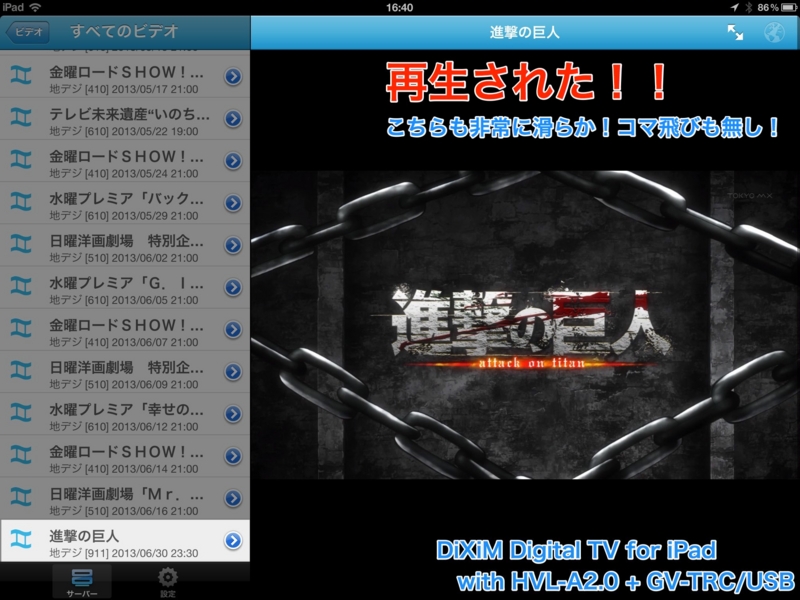Select 日曜洋画劇場「Mr. video

coord(125,498)
